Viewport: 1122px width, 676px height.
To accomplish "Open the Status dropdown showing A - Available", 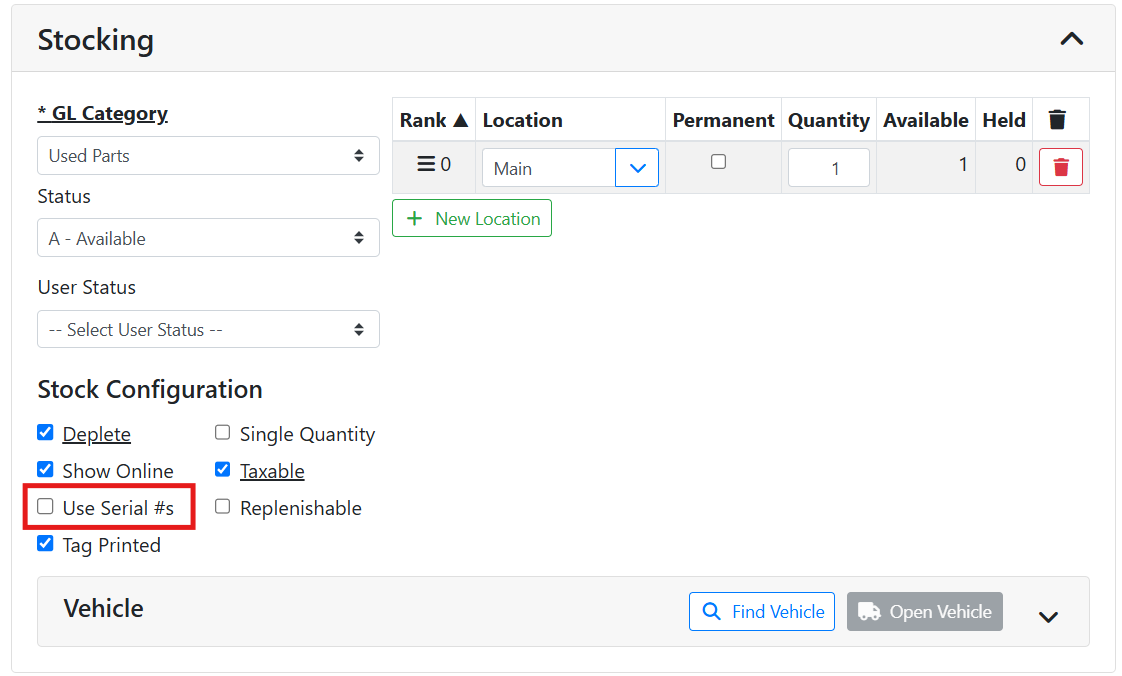I will [x=208, y=238].
